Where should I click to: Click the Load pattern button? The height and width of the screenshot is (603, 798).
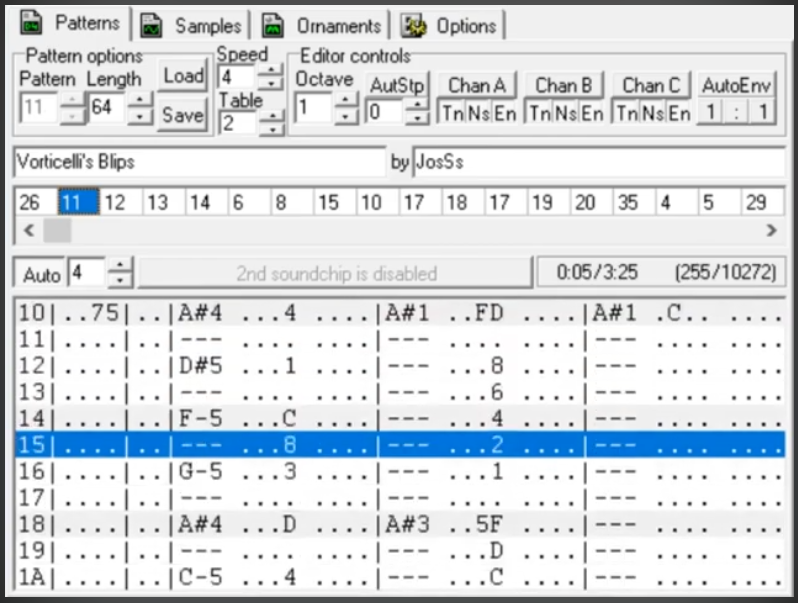coord(183,76)
